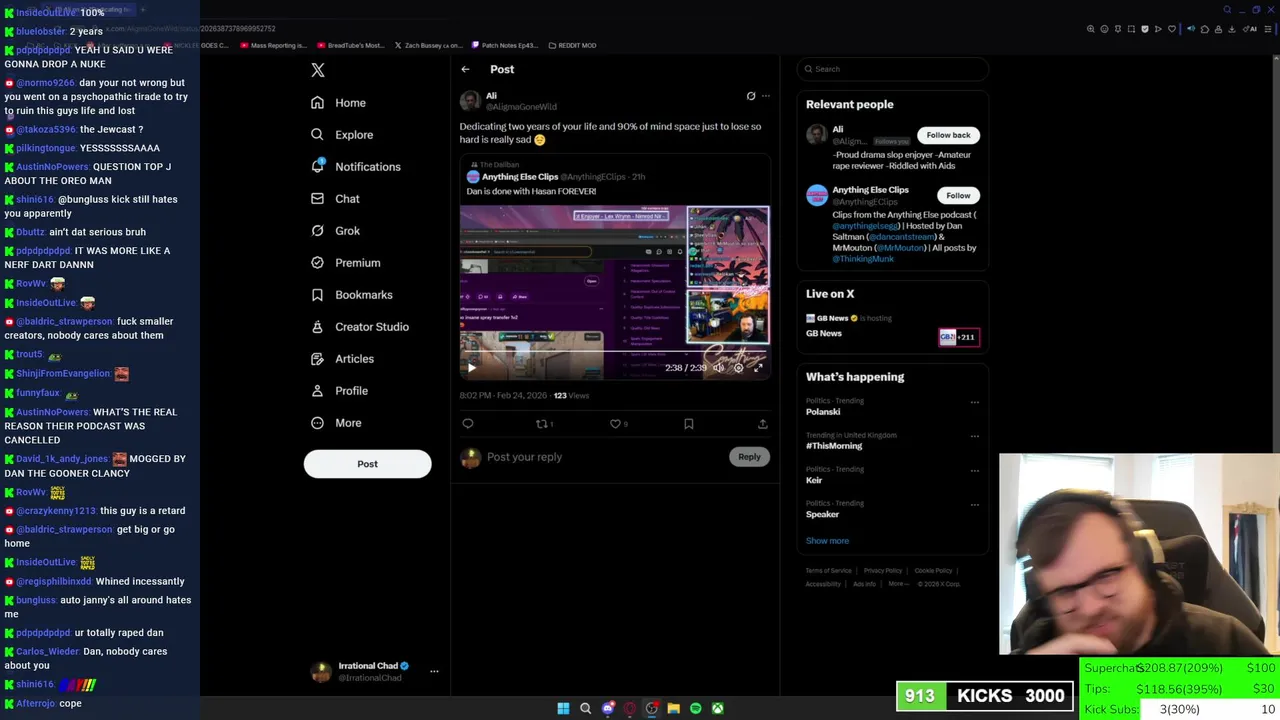Click the X Search box

pos(893,69)
